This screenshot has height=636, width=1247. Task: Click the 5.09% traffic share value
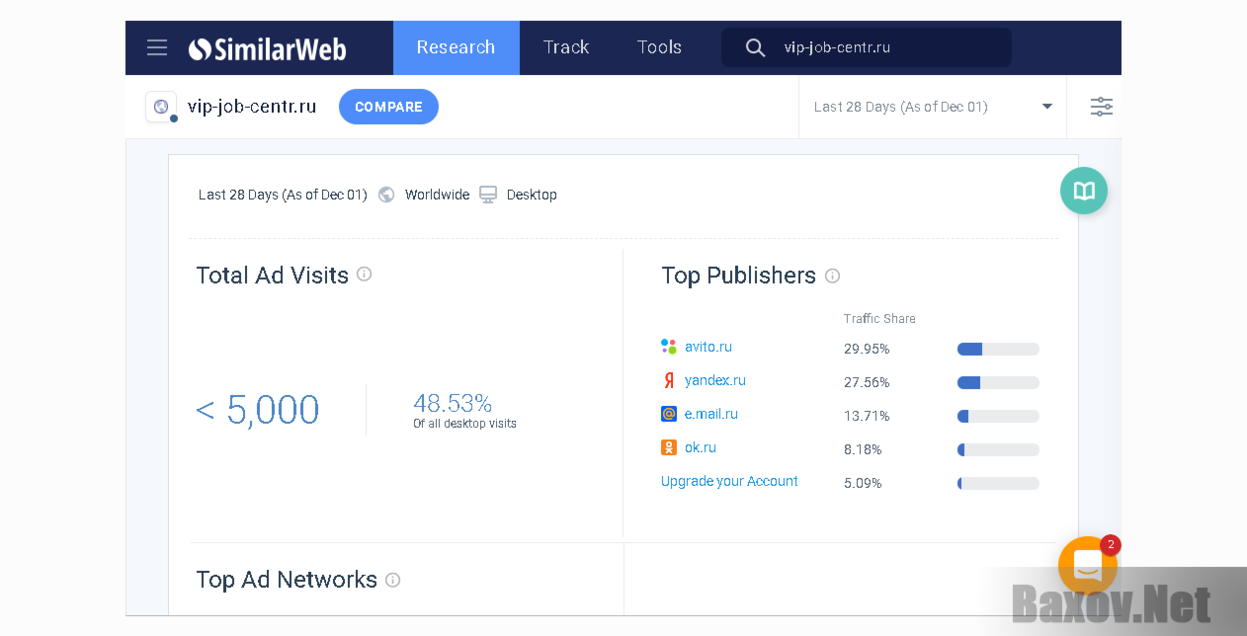click(x=863, y=483)
